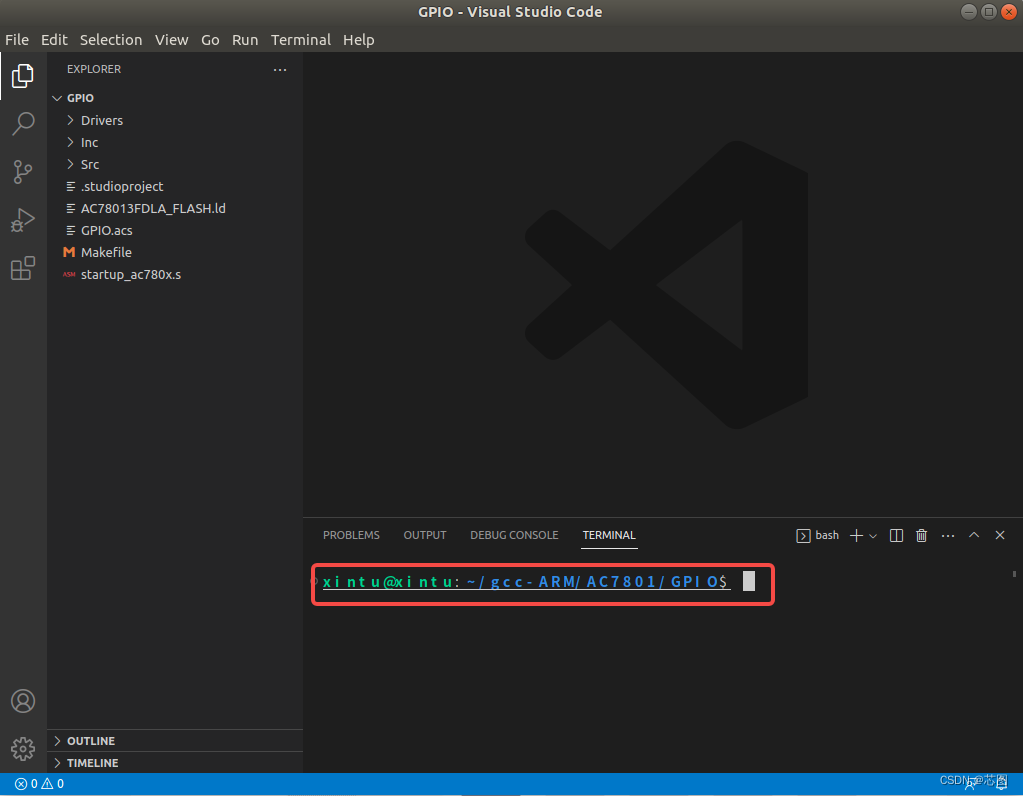Switch to the PROBLEMS tab
1023x796 pixels.
[351, 535]
